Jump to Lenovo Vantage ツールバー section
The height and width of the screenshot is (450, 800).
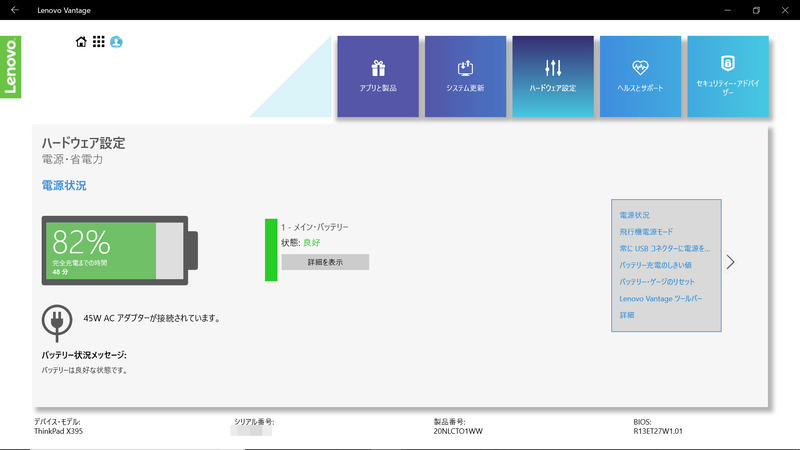[x=661, y=298]
